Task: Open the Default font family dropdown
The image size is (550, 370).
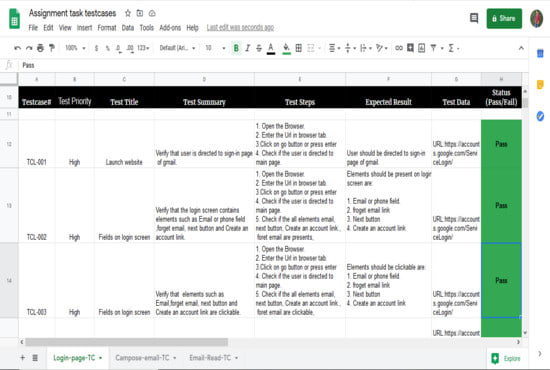Action: click(x=177, y=48)
